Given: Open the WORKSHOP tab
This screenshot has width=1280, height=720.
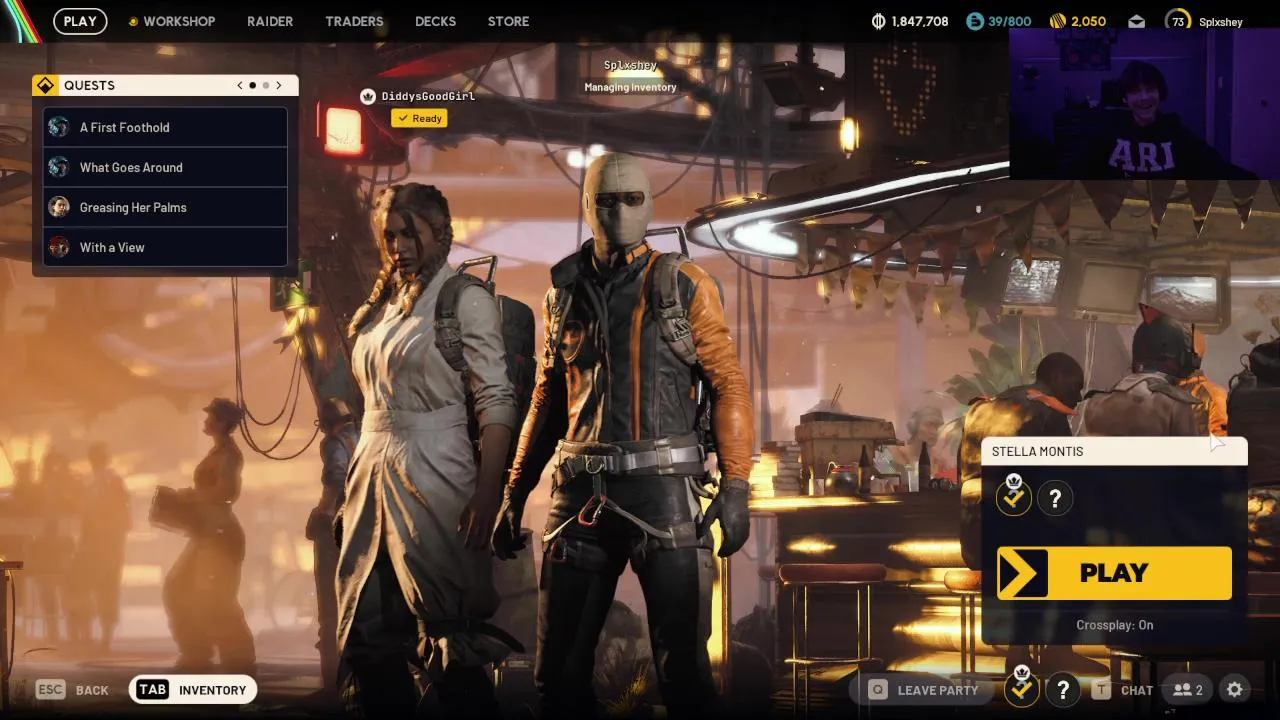Looking at the screenshot, I should click(179, 21).
